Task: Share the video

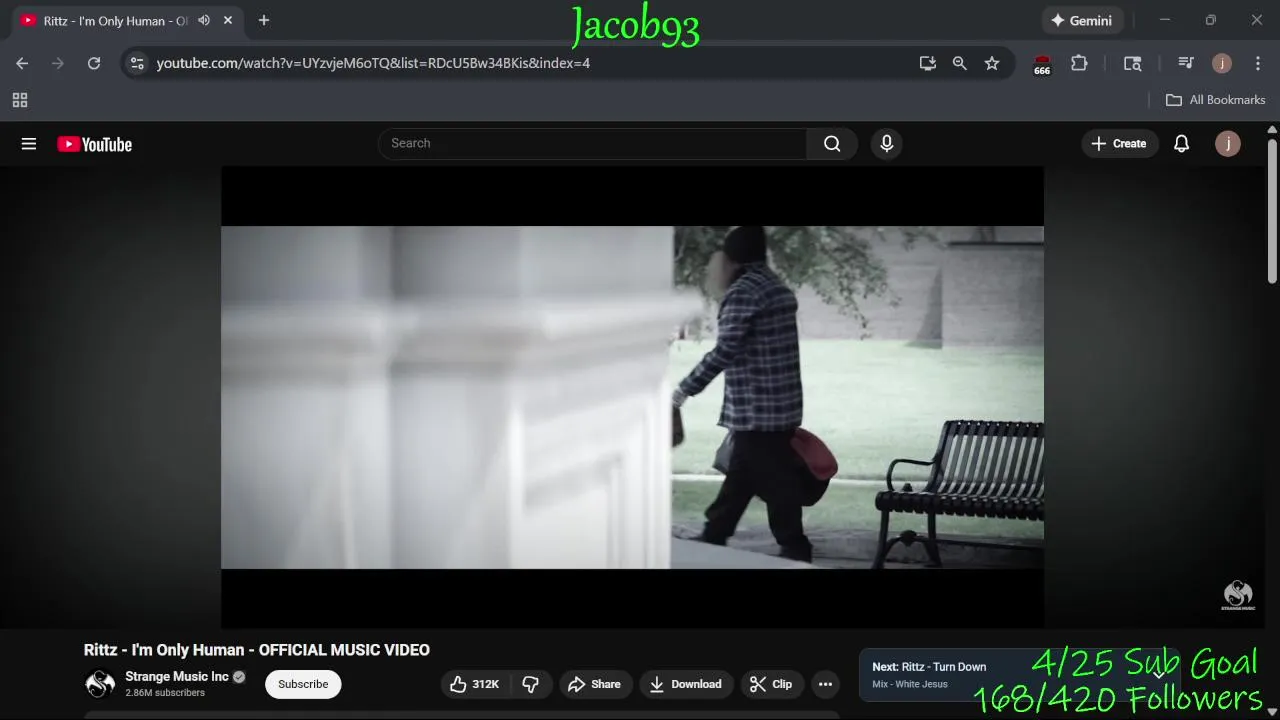Action: coord(595,684)
